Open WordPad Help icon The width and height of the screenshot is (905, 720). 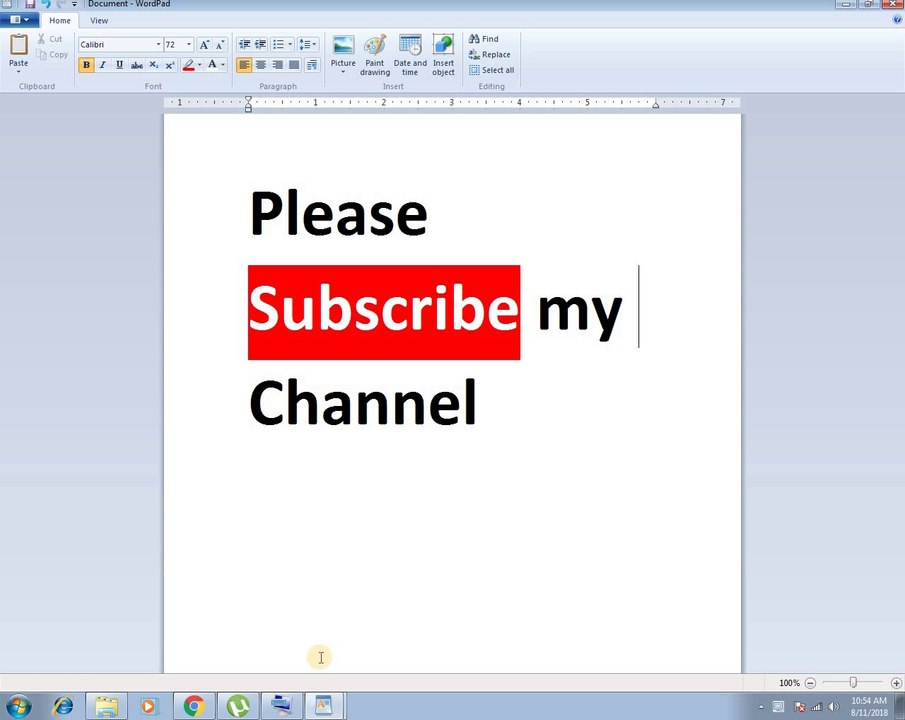click(897, 20)
